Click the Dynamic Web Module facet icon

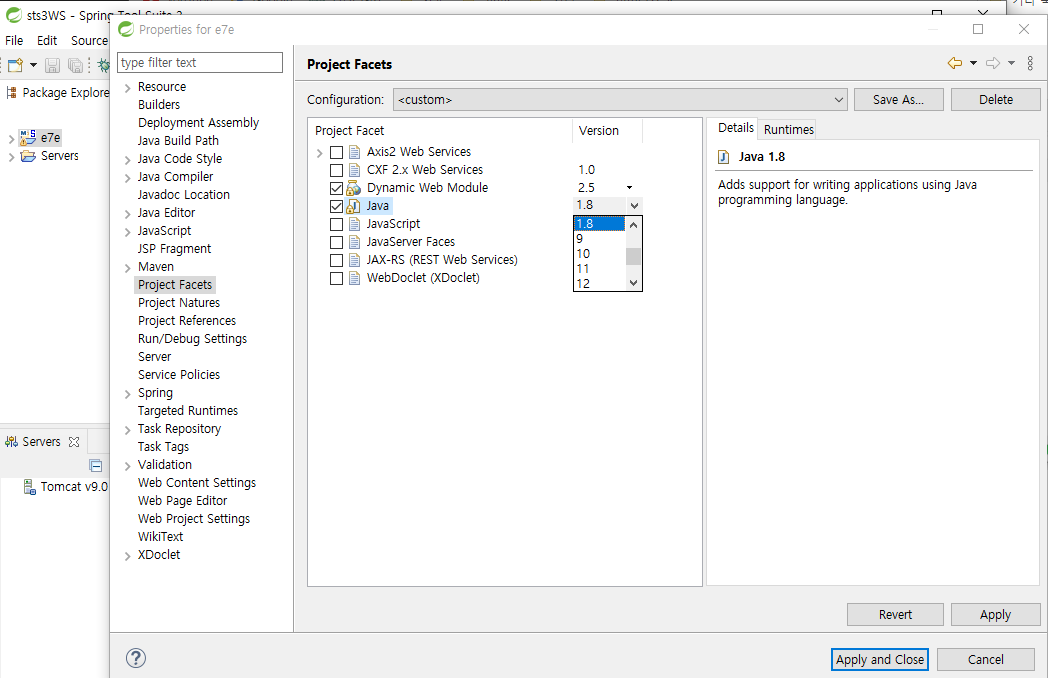pos(354,188)
